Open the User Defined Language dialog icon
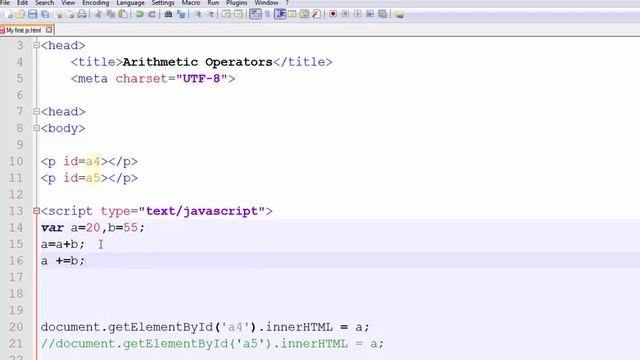The height and width of the screenshot is (360, 640). 292,15
